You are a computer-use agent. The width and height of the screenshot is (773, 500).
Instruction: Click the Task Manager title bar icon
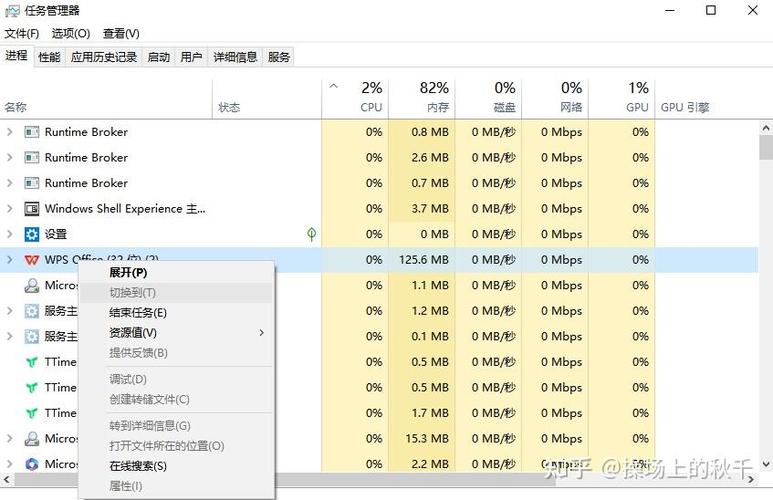click(12, 10)
